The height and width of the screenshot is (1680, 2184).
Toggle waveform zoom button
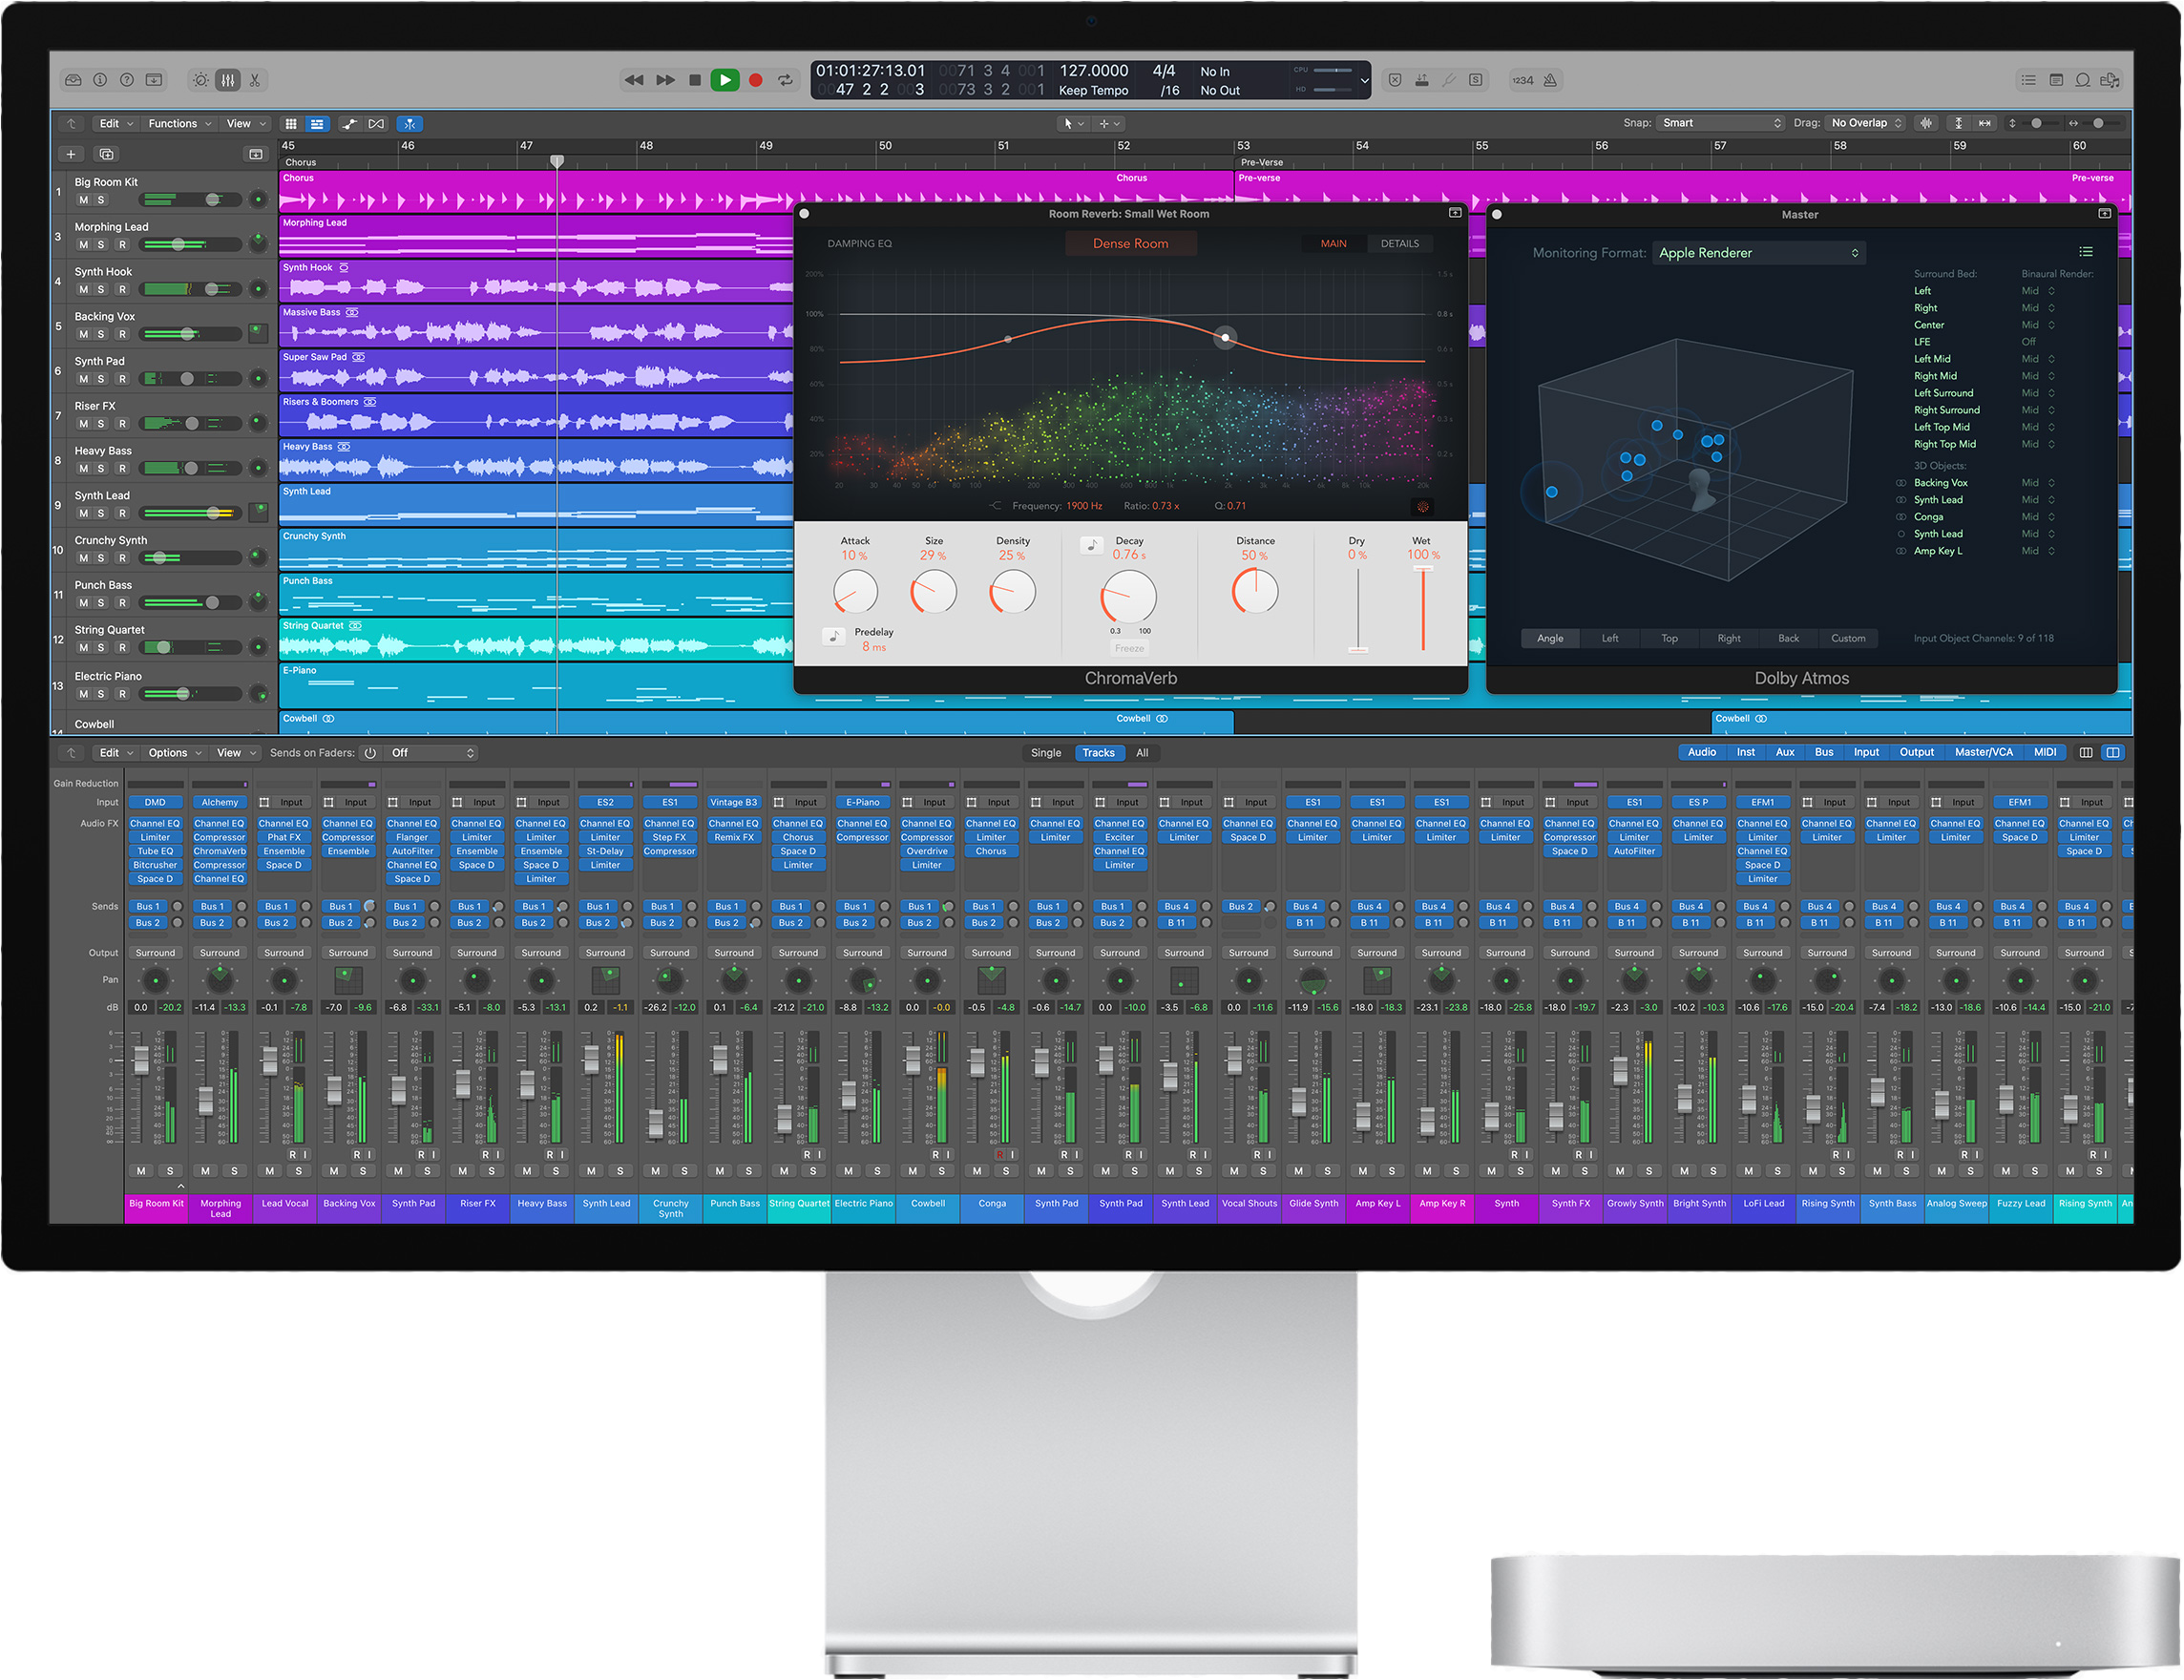1926,123
